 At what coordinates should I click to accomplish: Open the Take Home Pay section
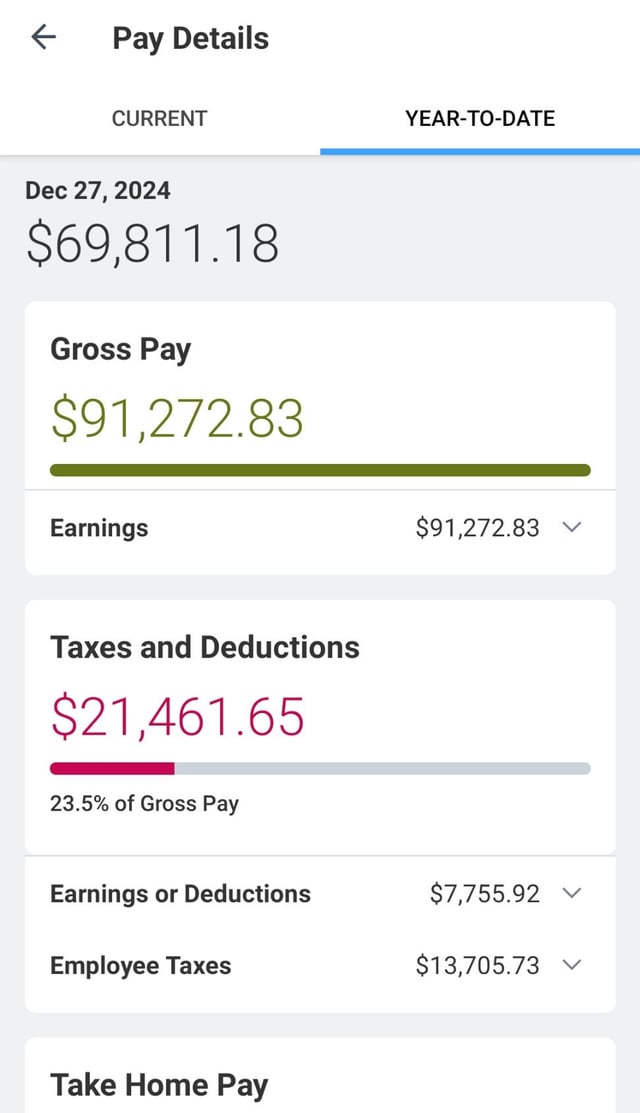click(x=157, y=1084)
